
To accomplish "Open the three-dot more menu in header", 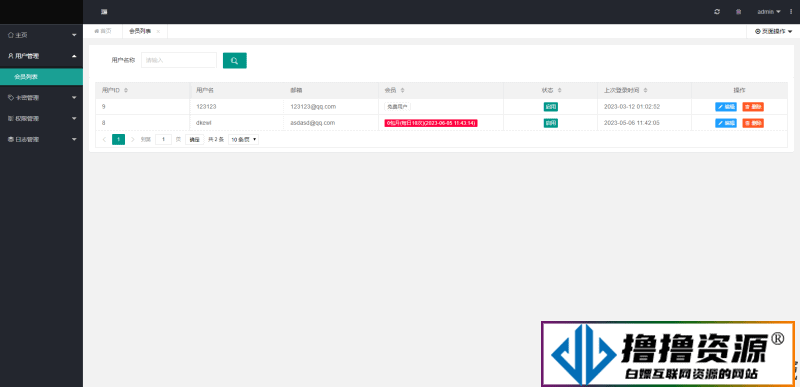I will click(791, 12).
